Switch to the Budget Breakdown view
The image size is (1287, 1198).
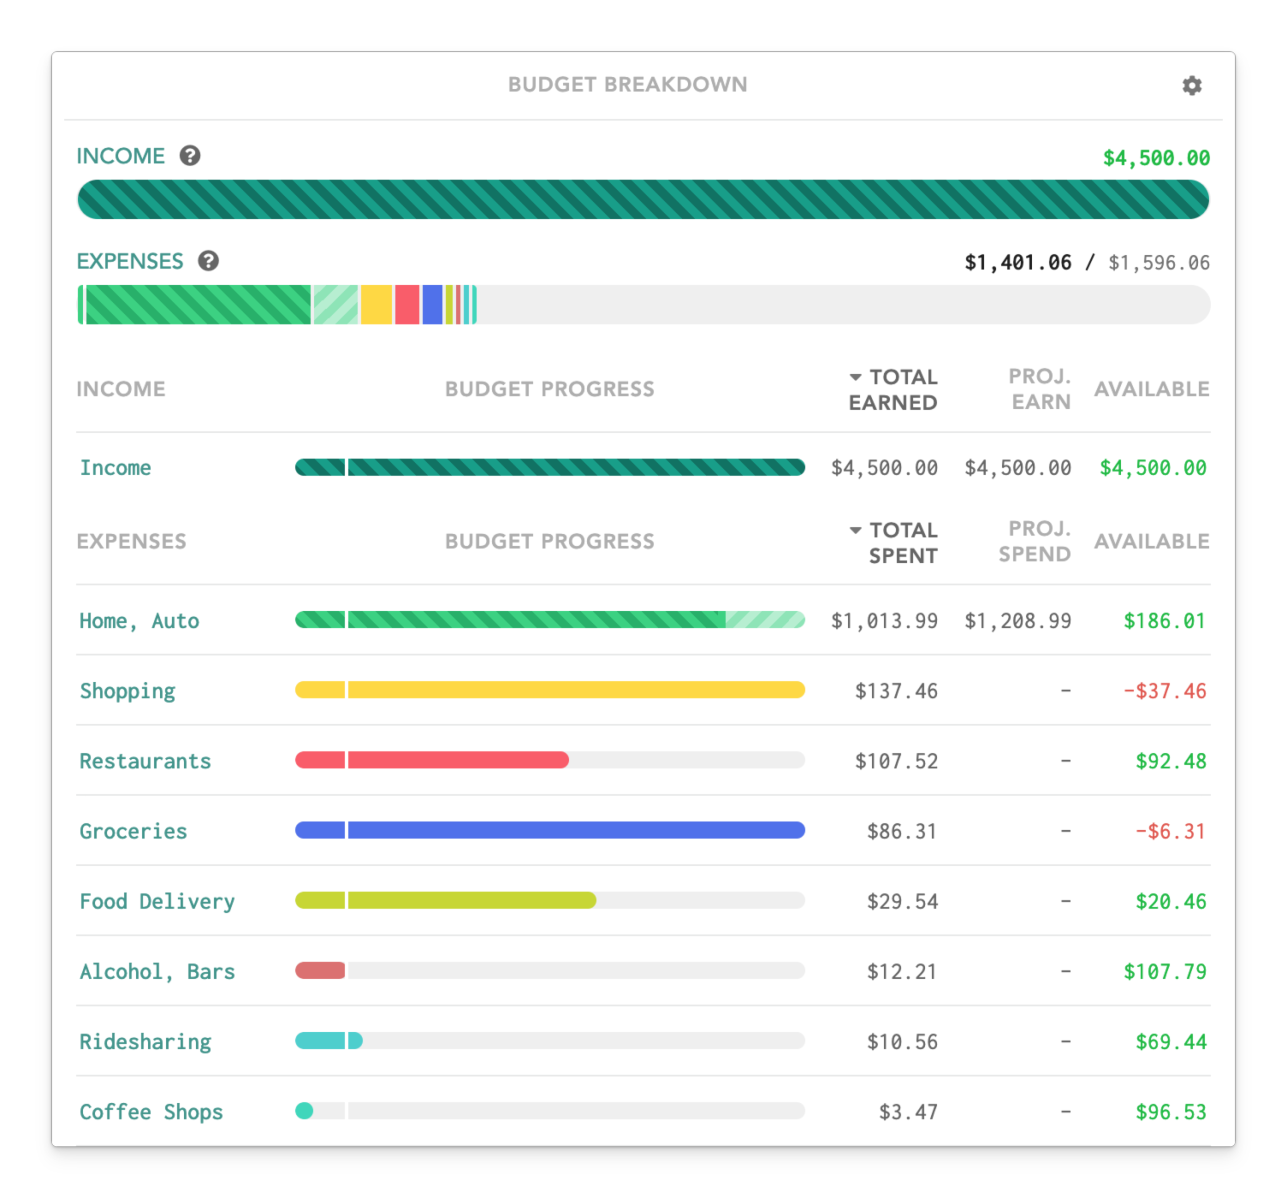pos(627,85)
